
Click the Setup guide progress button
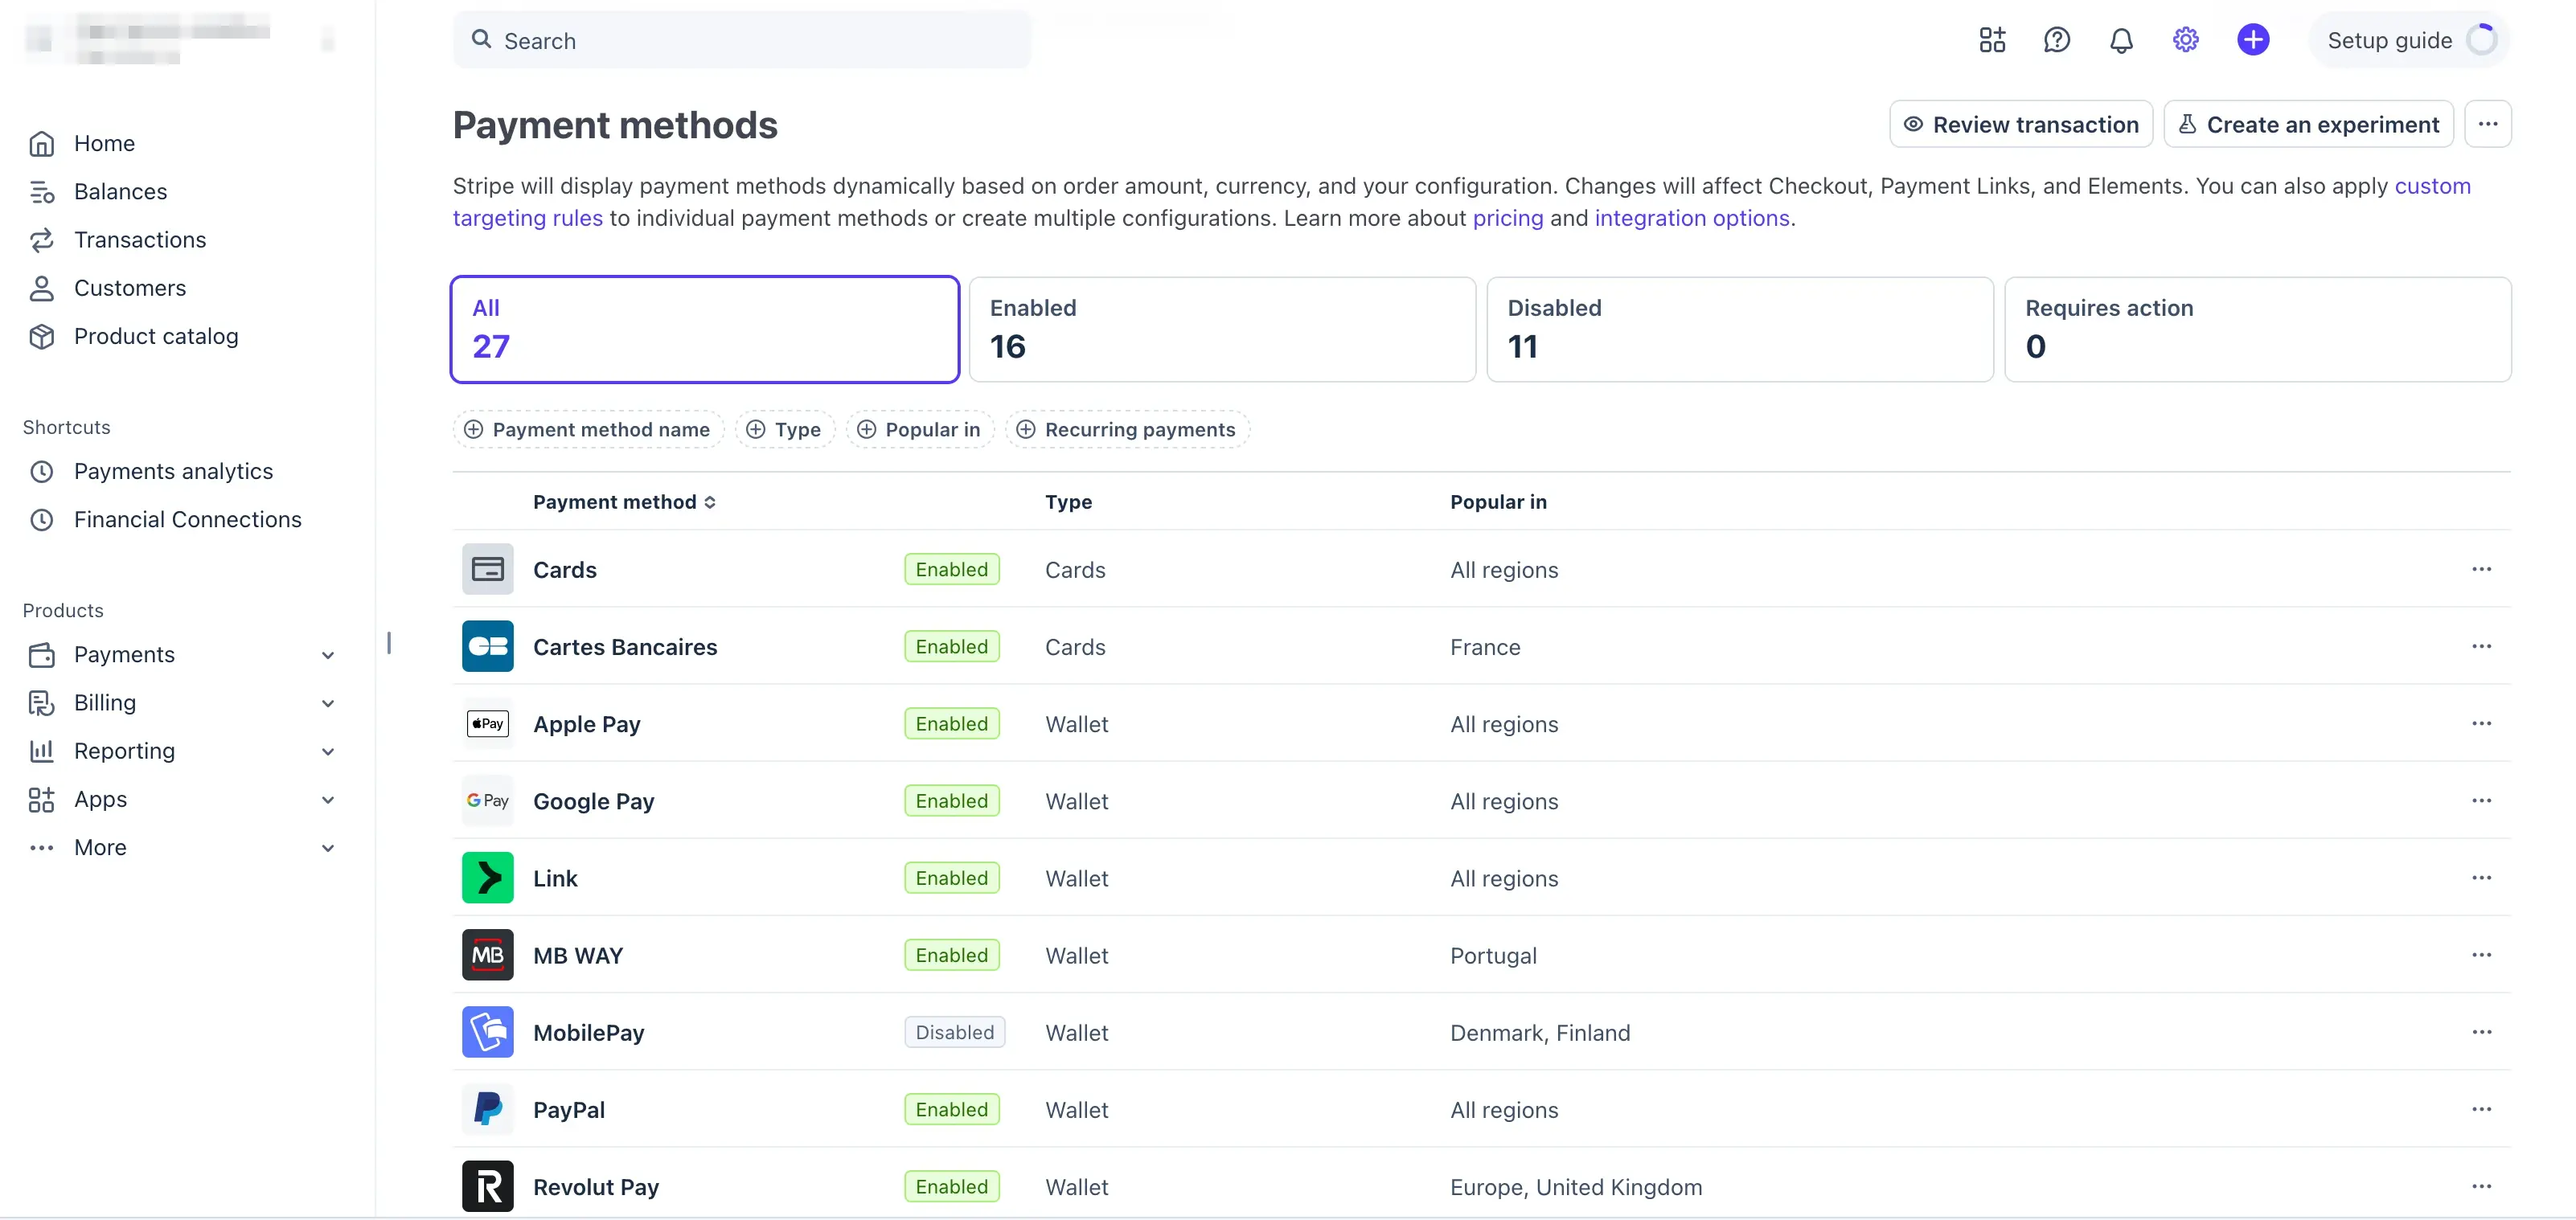click(2410, 40)
